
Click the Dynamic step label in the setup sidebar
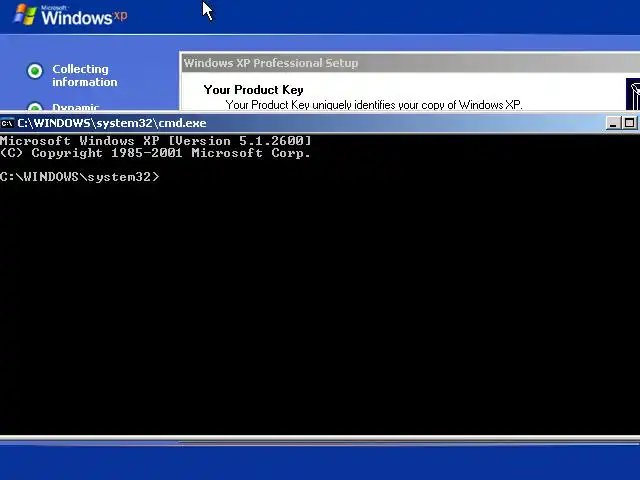tap(76, 107)
